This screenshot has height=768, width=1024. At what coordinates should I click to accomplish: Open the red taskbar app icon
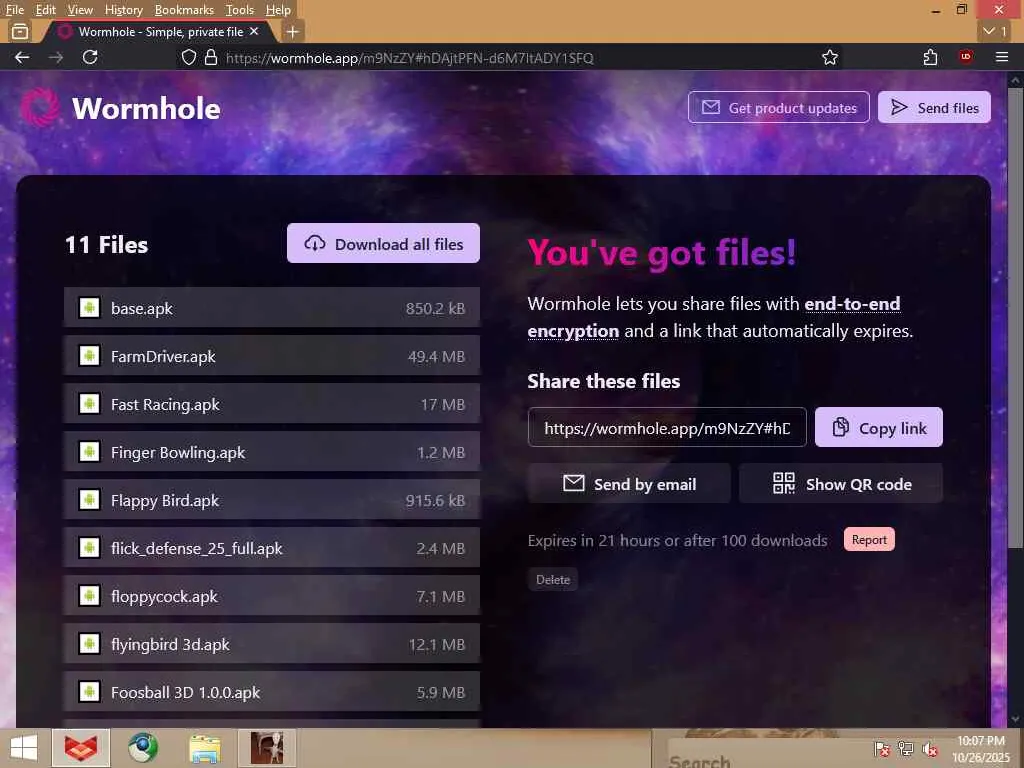(81, 748)
